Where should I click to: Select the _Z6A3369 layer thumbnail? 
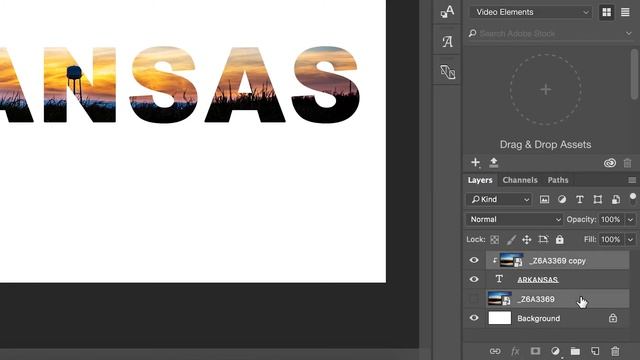(500, 299)
